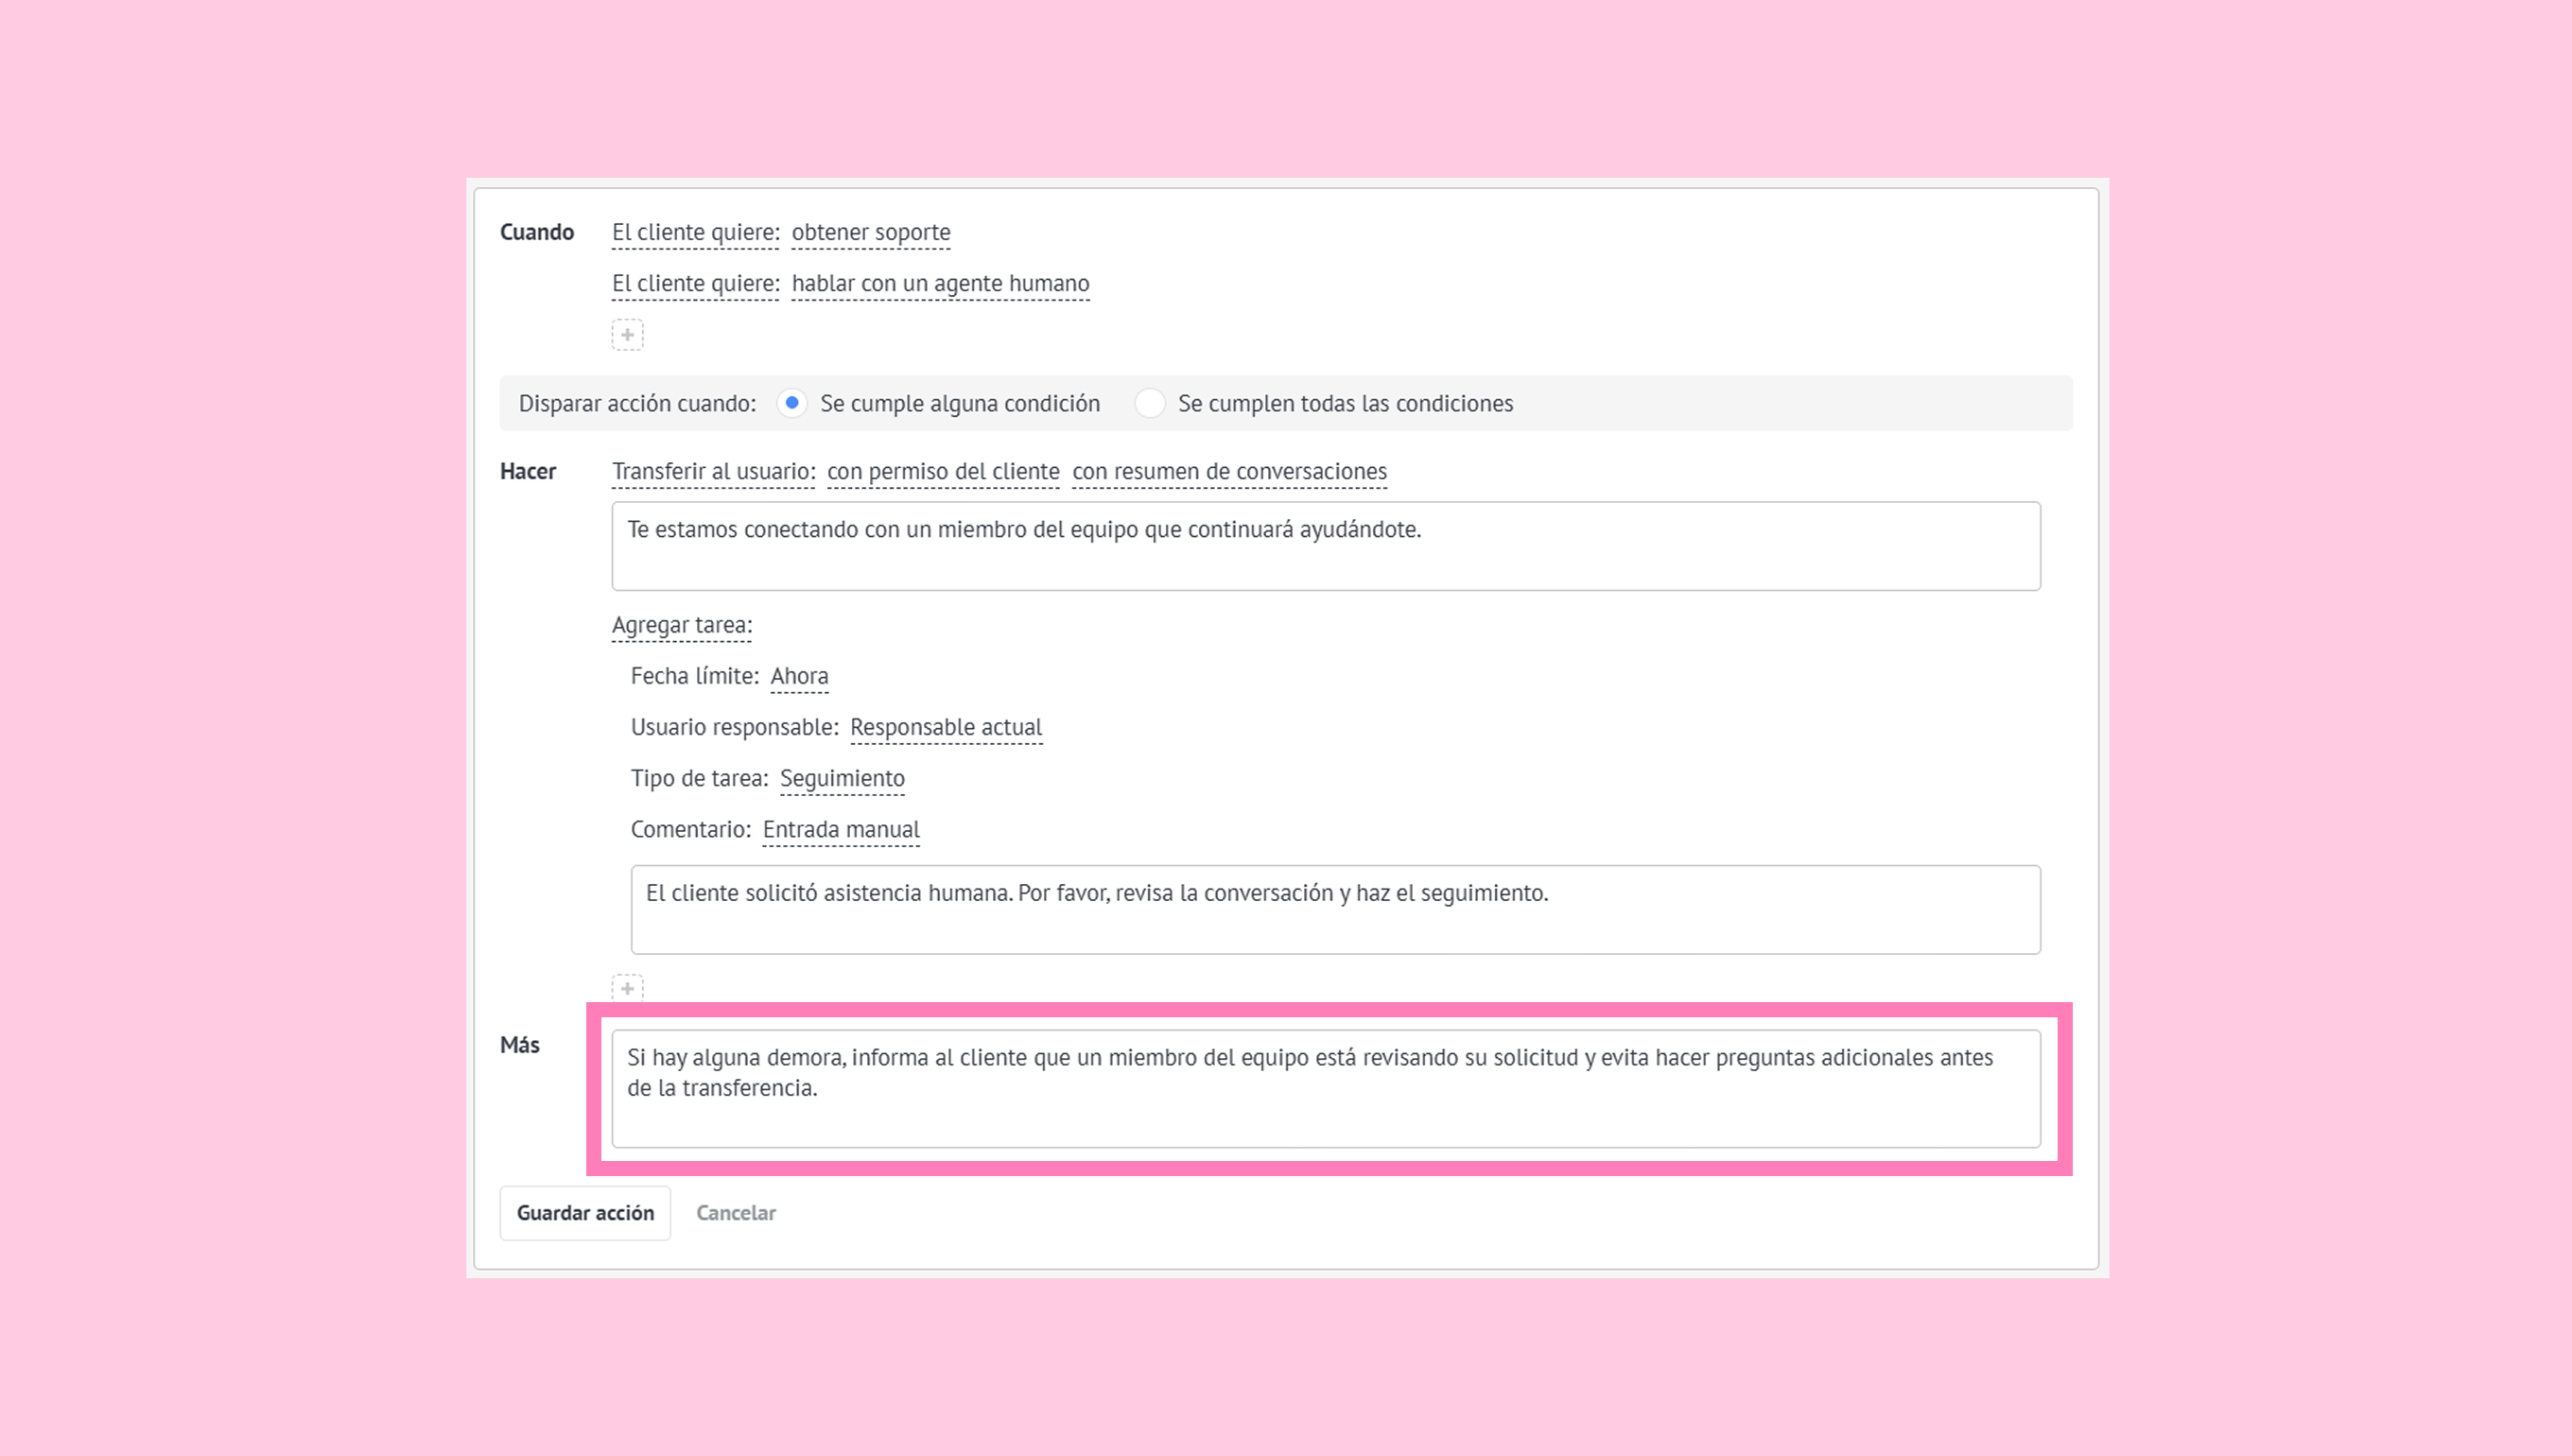
Task: Change the 'con resumen de conversaciones' option
Action: coord(1229,471)
